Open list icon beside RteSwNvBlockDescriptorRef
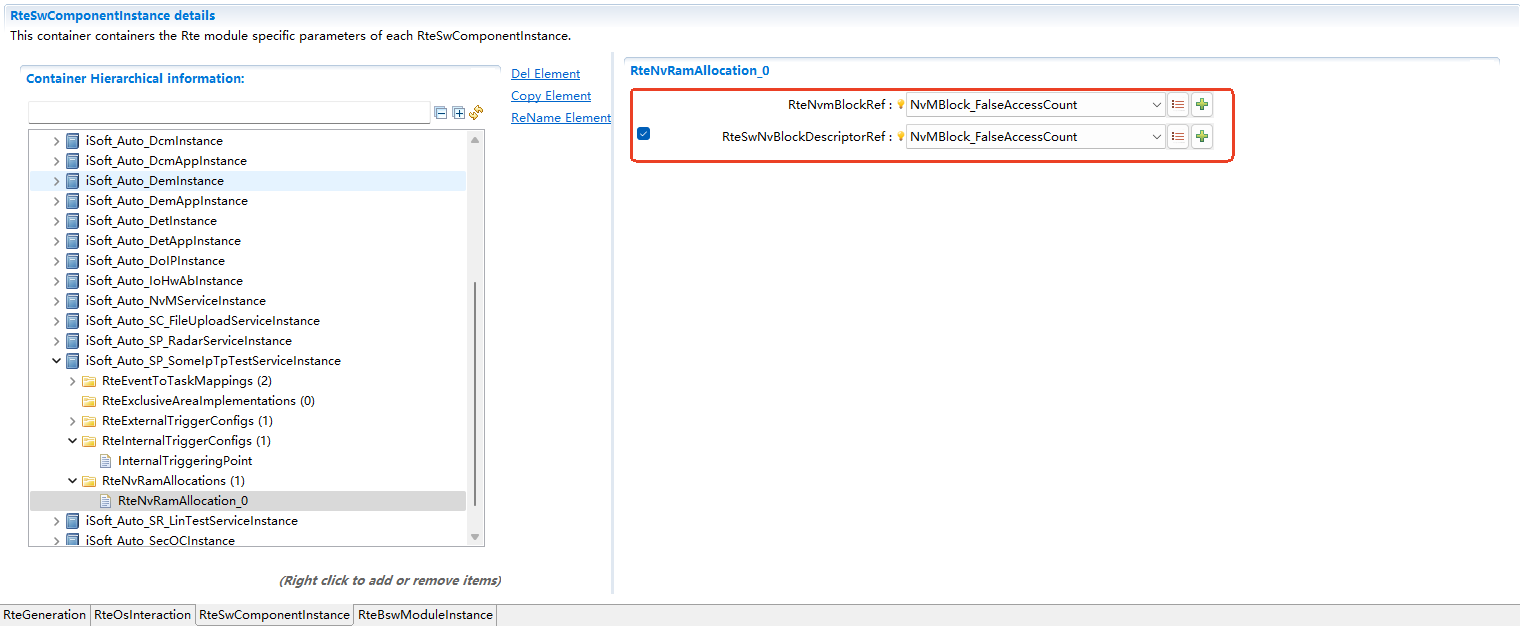 1178,137
